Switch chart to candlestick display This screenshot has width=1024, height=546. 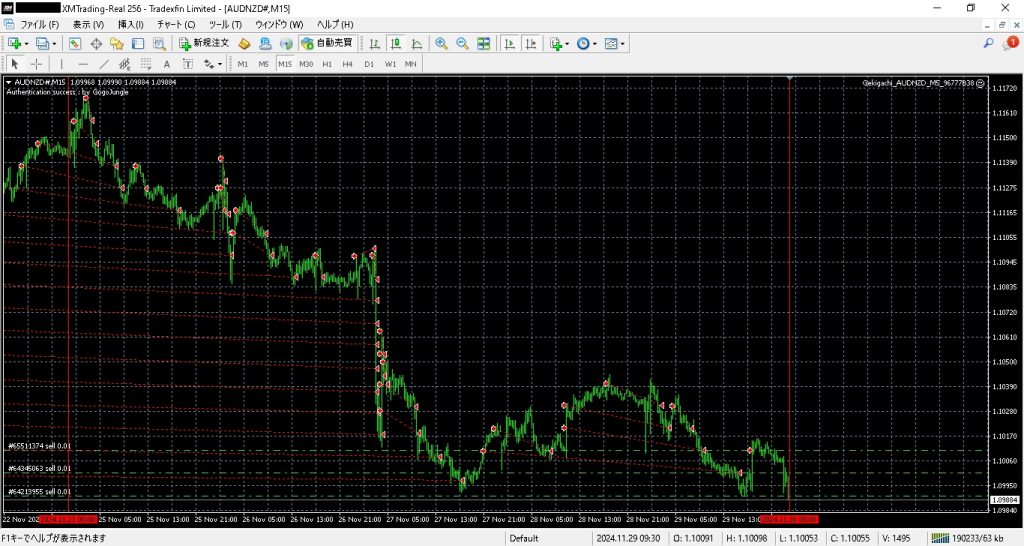pos(396,43)
